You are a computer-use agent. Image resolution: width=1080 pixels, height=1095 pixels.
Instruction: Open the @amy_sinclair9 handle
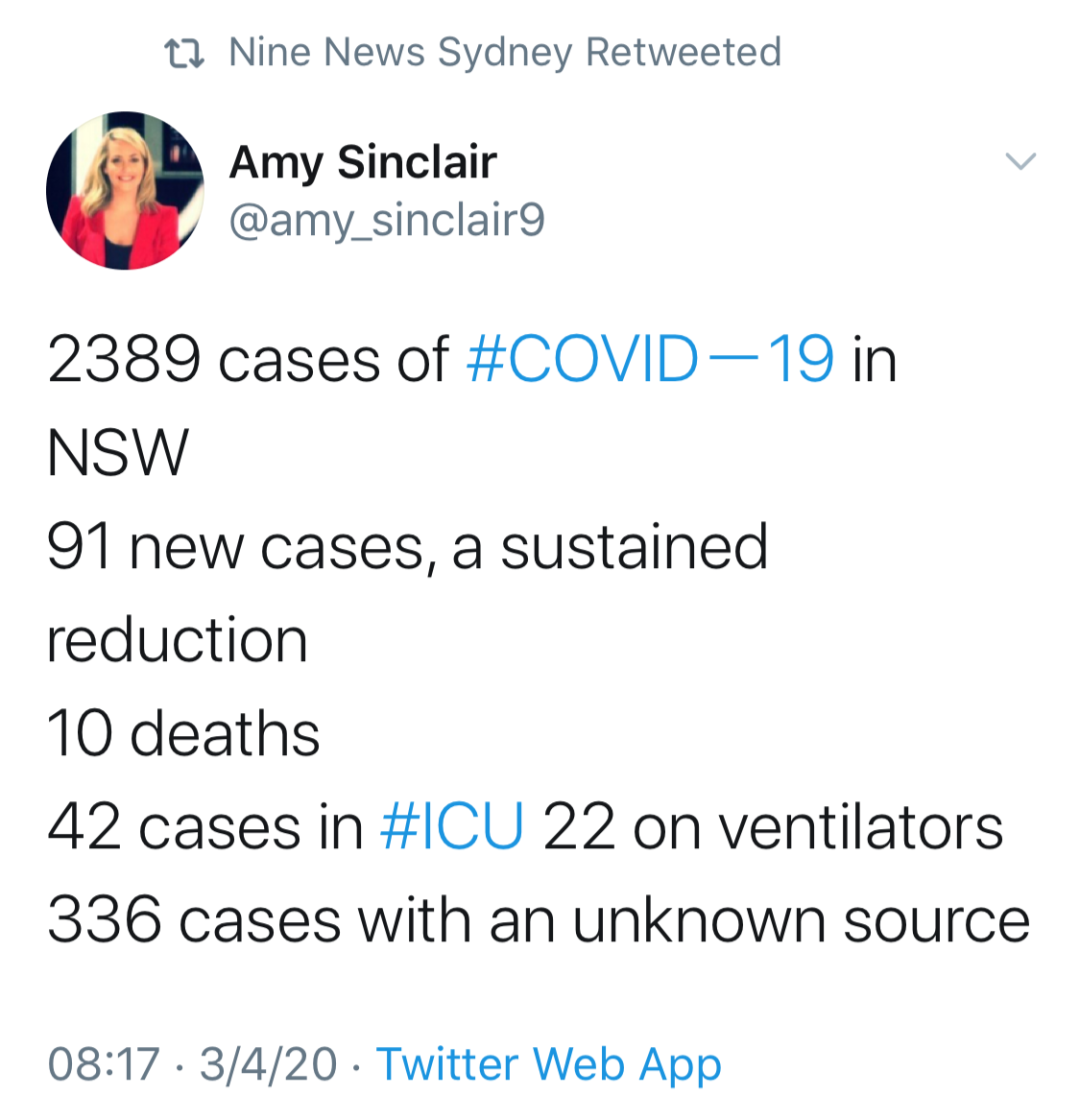[x=387, y=220]
